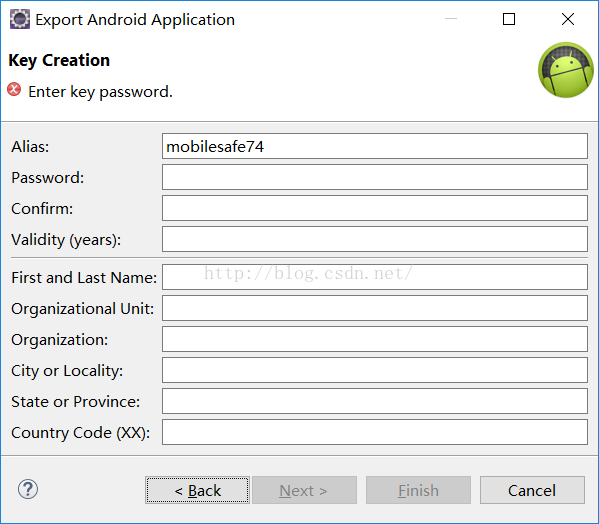This screenshot has width=599, height=524.
Task: Minimize the export dialog window
Action: (x=451, y=19)
